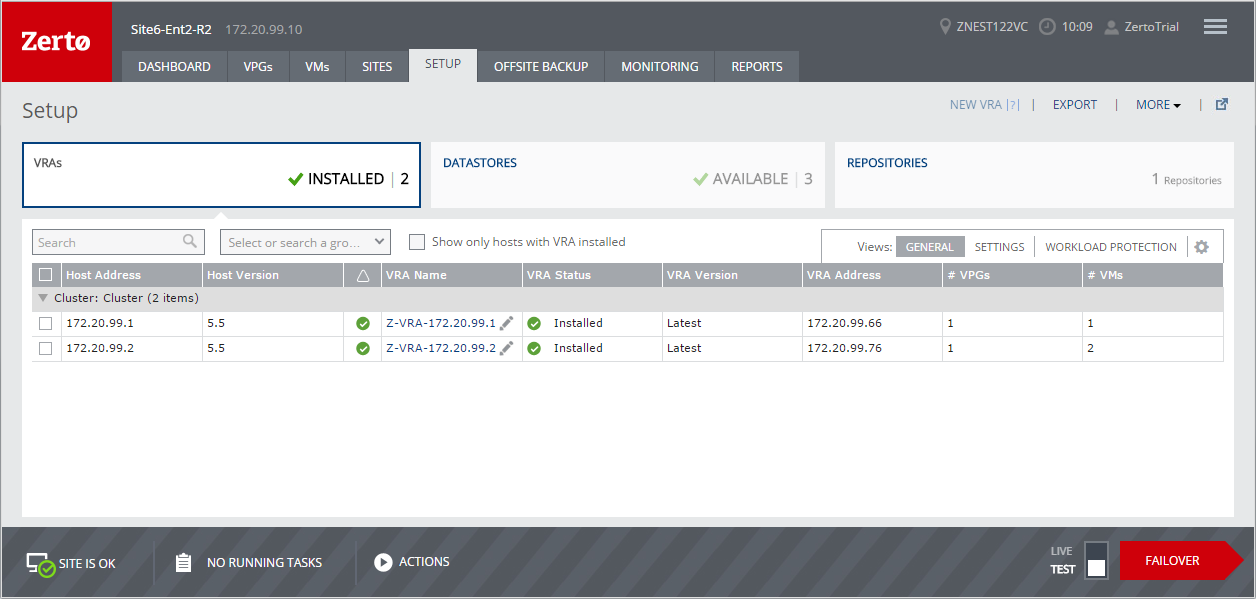
Task: Click VRA address 172.20.99.66
Action: [844, 323]
